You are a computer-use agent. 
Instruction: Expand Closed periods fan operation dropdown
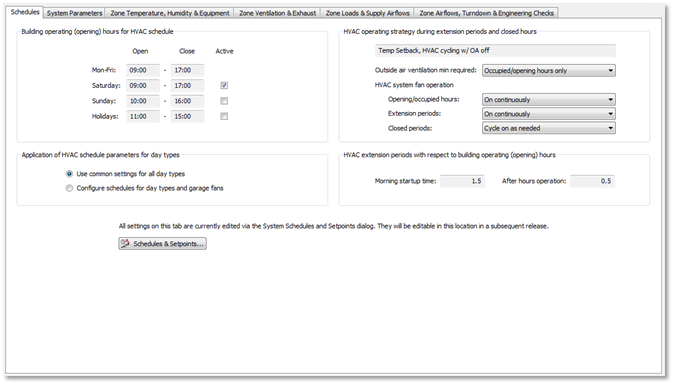pyautogui.click(x=548, y=128)
